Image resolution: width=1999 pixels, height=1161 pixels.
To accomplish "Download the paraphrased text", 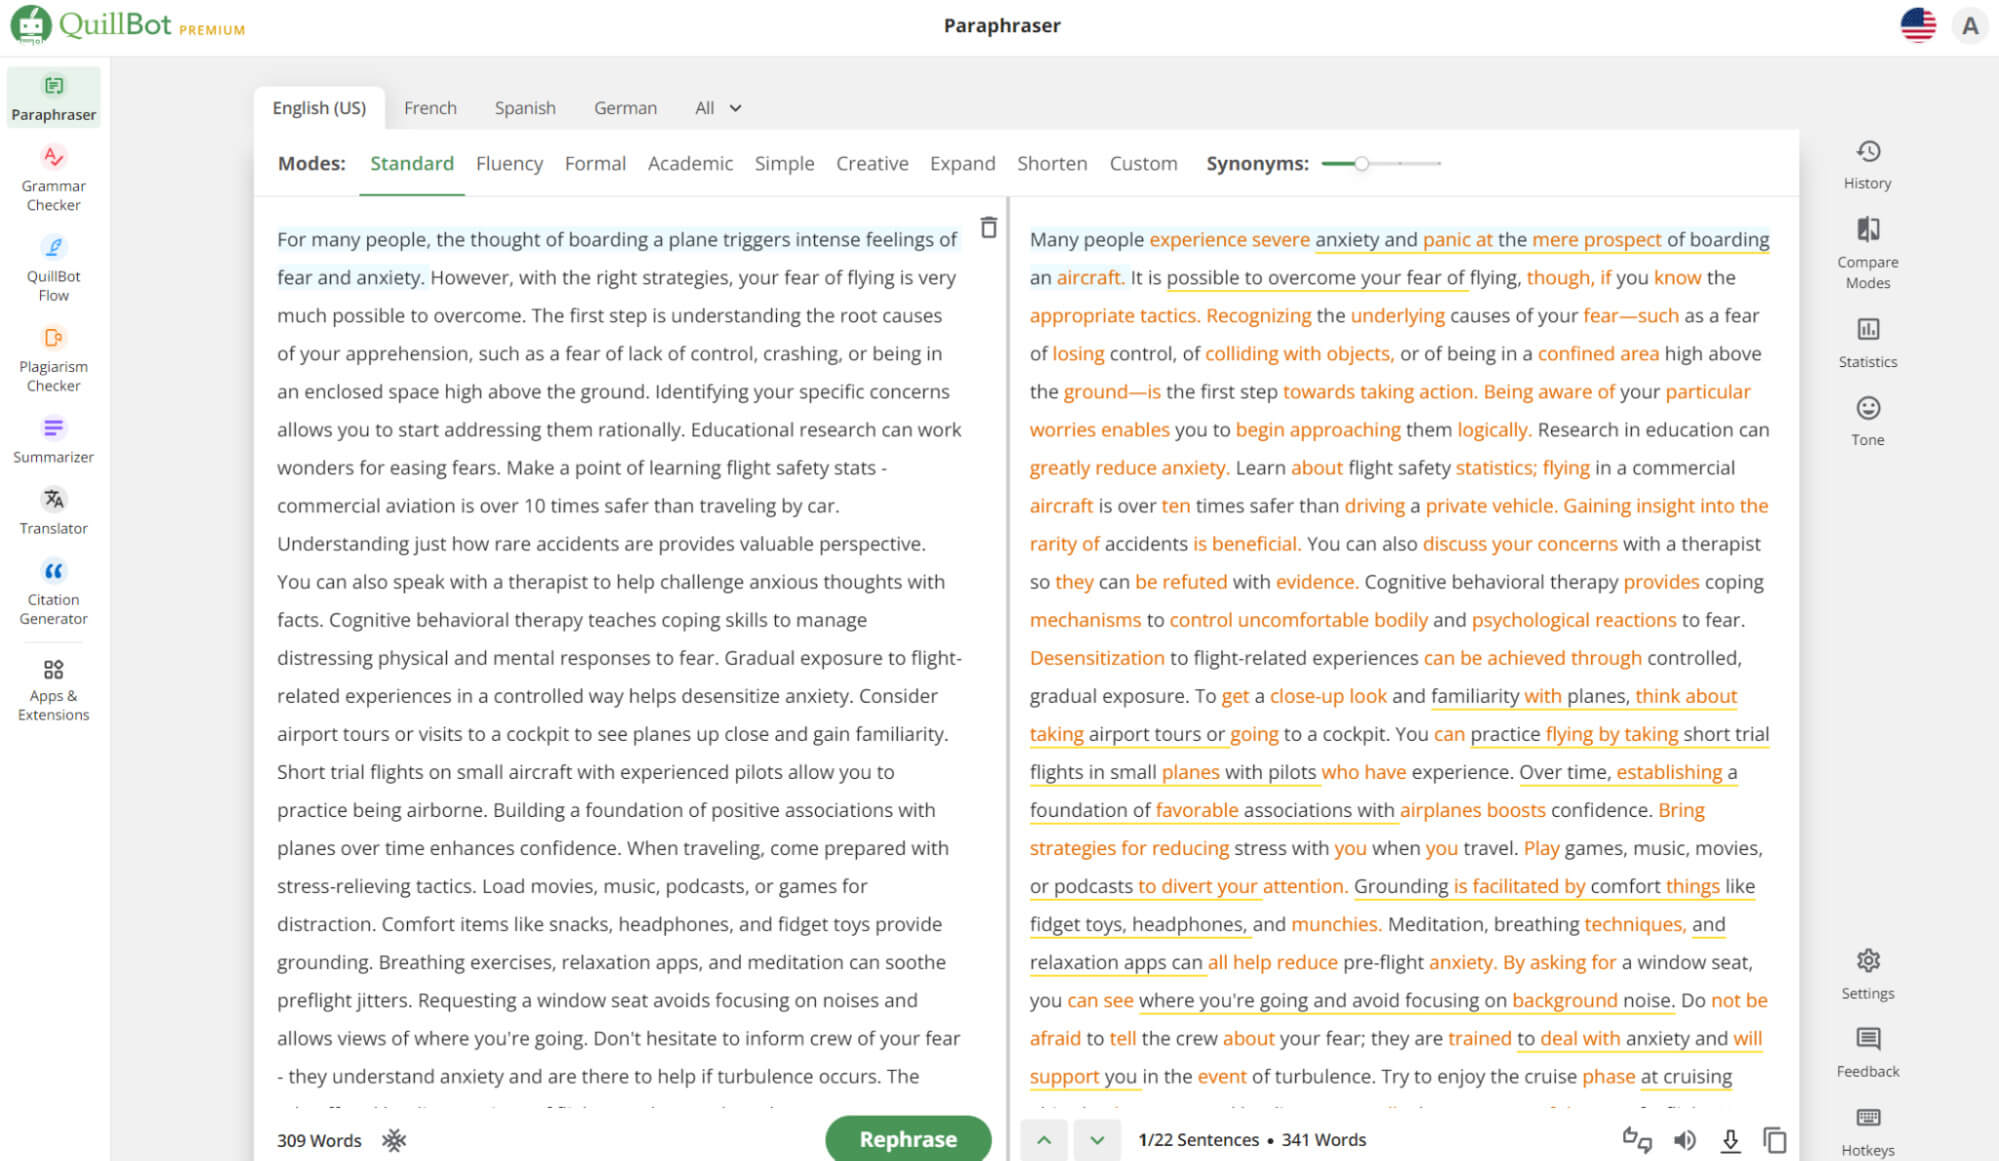I will (x=1730, y=1140).
